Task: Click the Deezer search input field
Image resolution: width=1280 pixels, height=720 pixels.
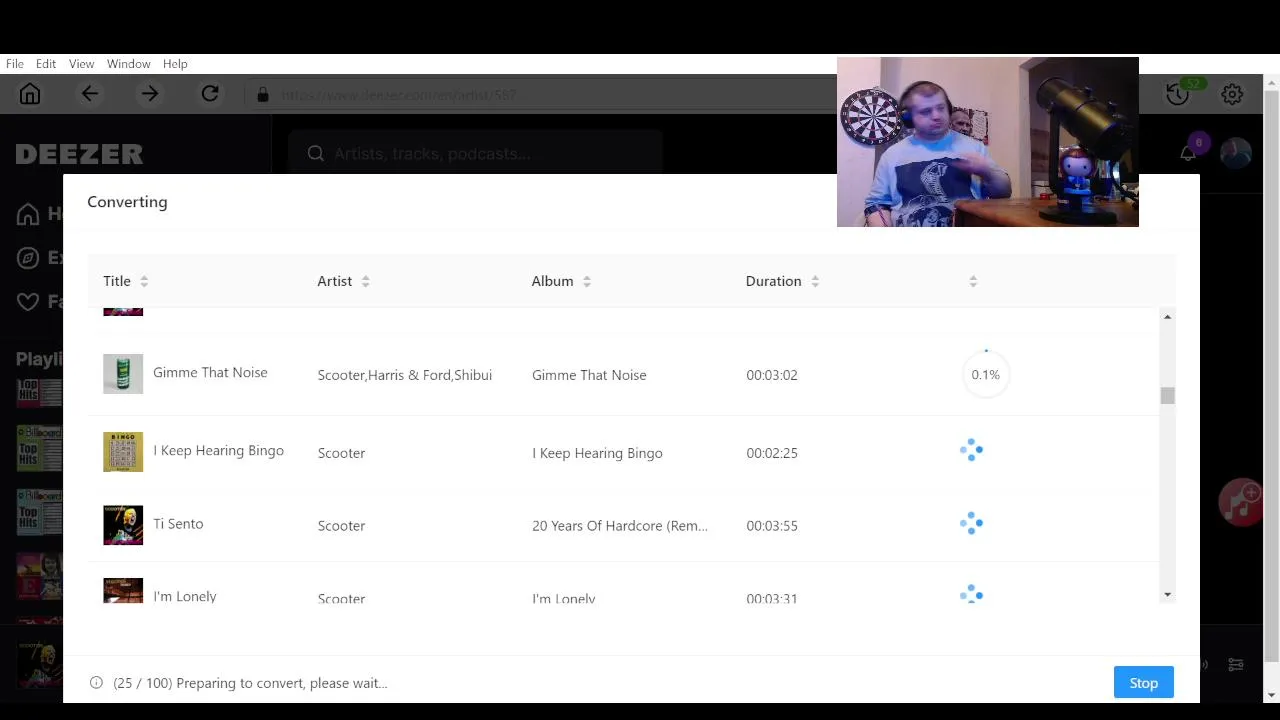Action: click(475, 153)
